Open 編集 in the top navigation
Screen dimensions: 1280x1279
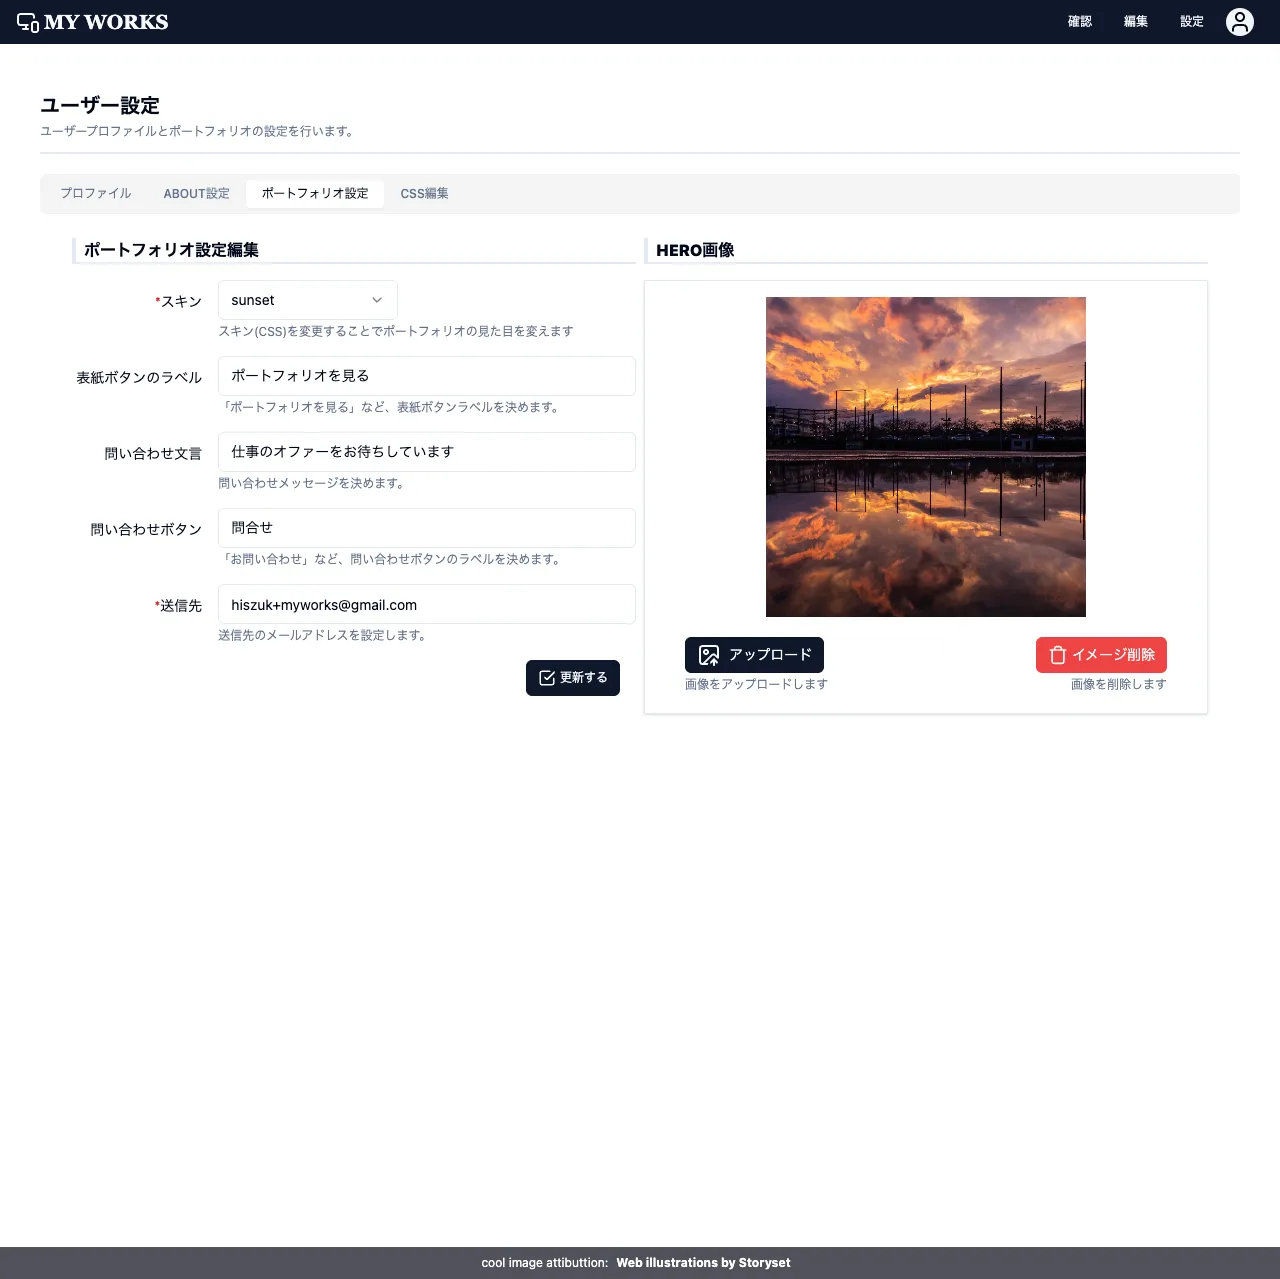[x=1136, y=22]
